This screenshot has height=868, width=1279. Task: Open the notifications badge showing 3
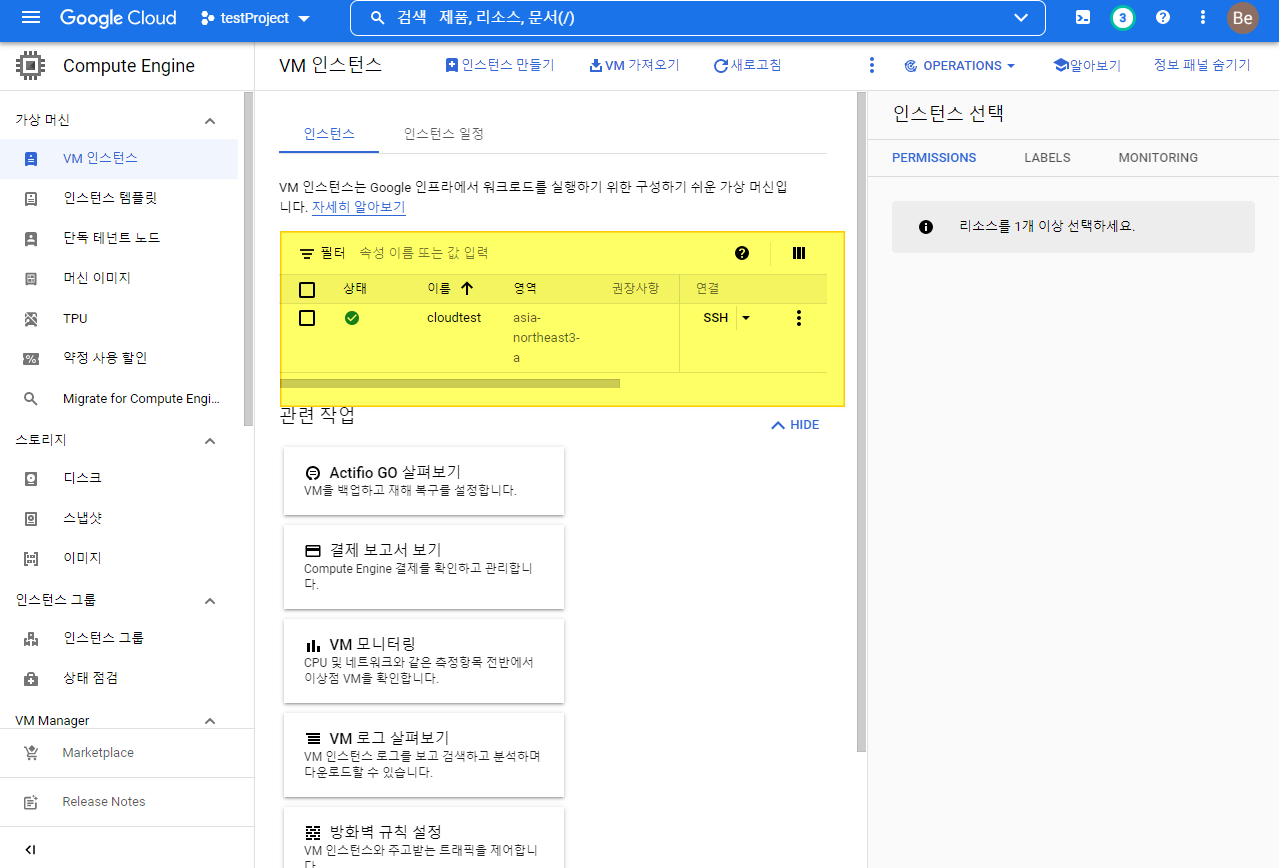[x=1123, y=18]
